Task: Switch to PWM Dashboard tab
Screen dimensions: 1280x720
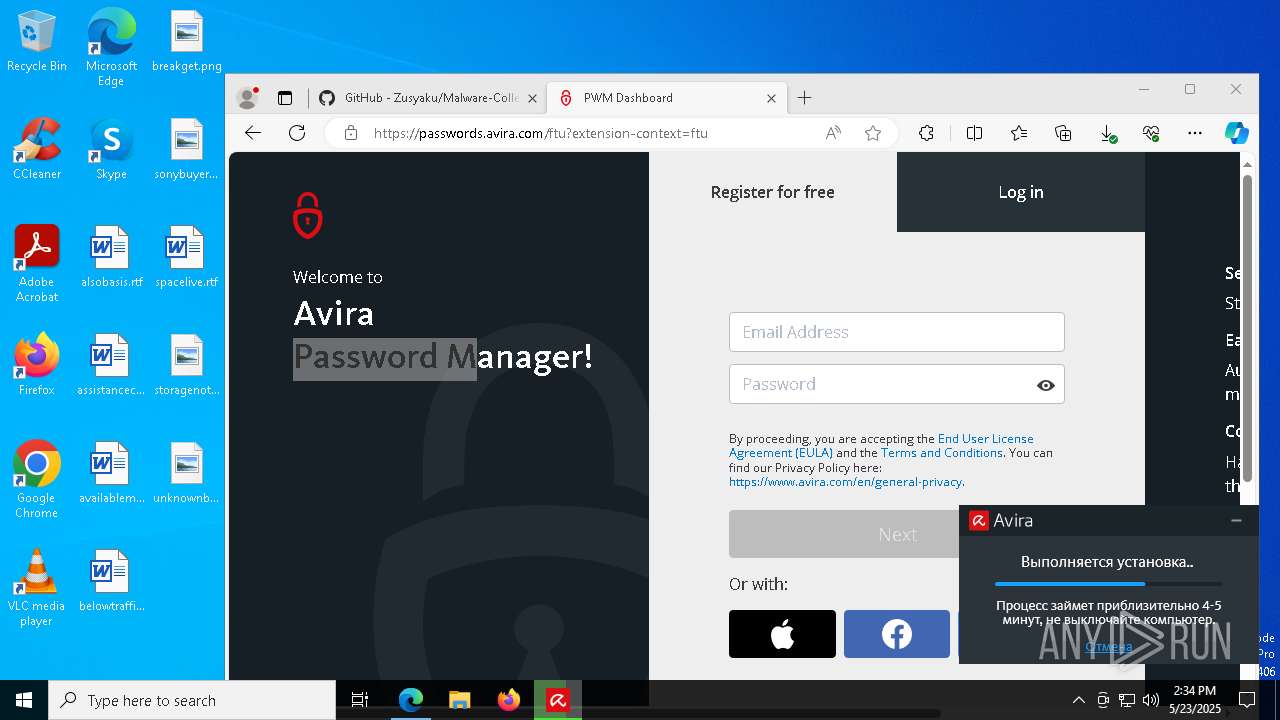Action: click(667, 98)
